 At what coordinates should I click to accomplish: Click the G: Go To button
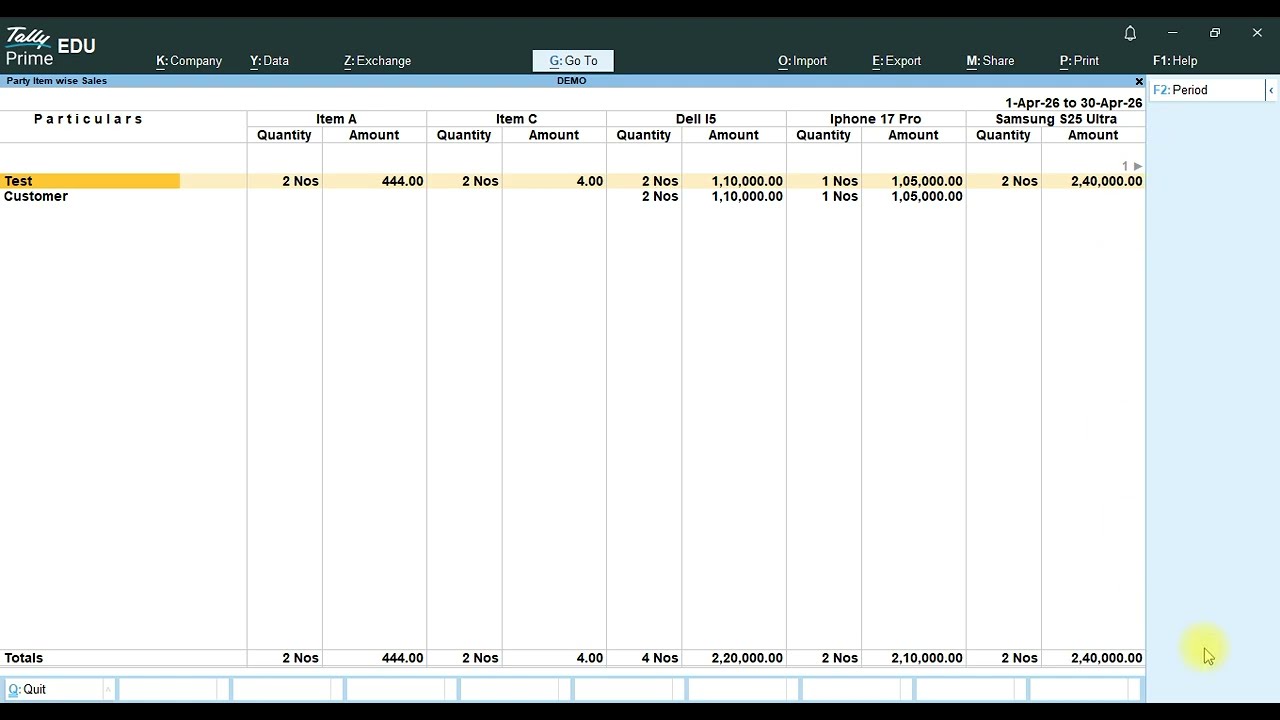(x=573, y=61)
